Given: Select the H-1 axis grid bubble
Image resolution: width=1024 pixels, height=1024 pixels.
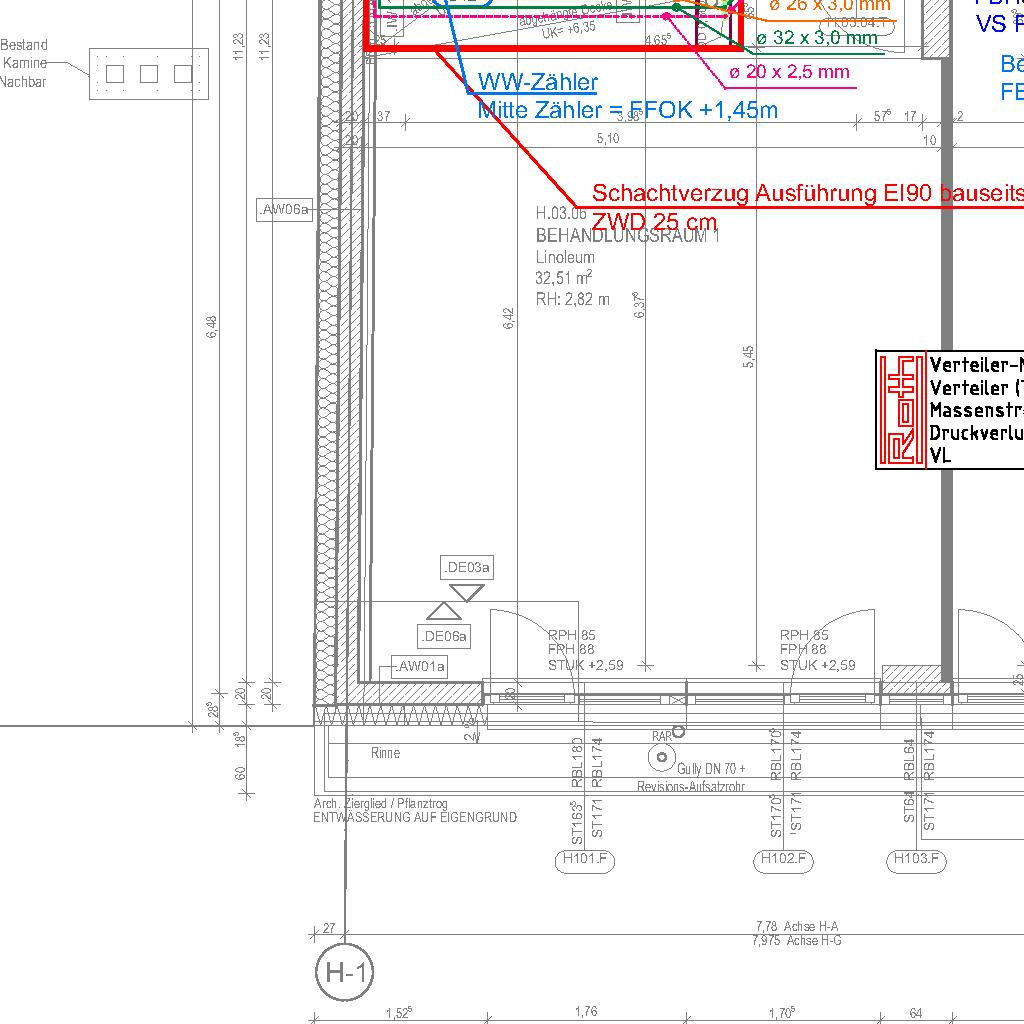Looking at the screenshot, I should coord(344,971).
